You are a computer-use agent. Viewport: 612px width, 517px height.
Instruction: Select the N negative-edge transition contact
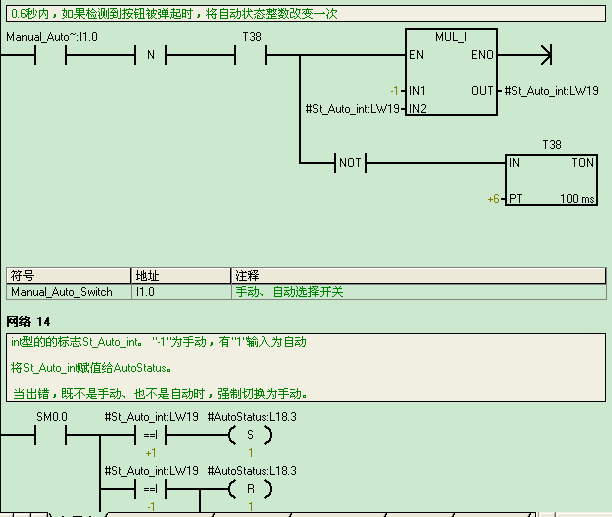(151, 55)
